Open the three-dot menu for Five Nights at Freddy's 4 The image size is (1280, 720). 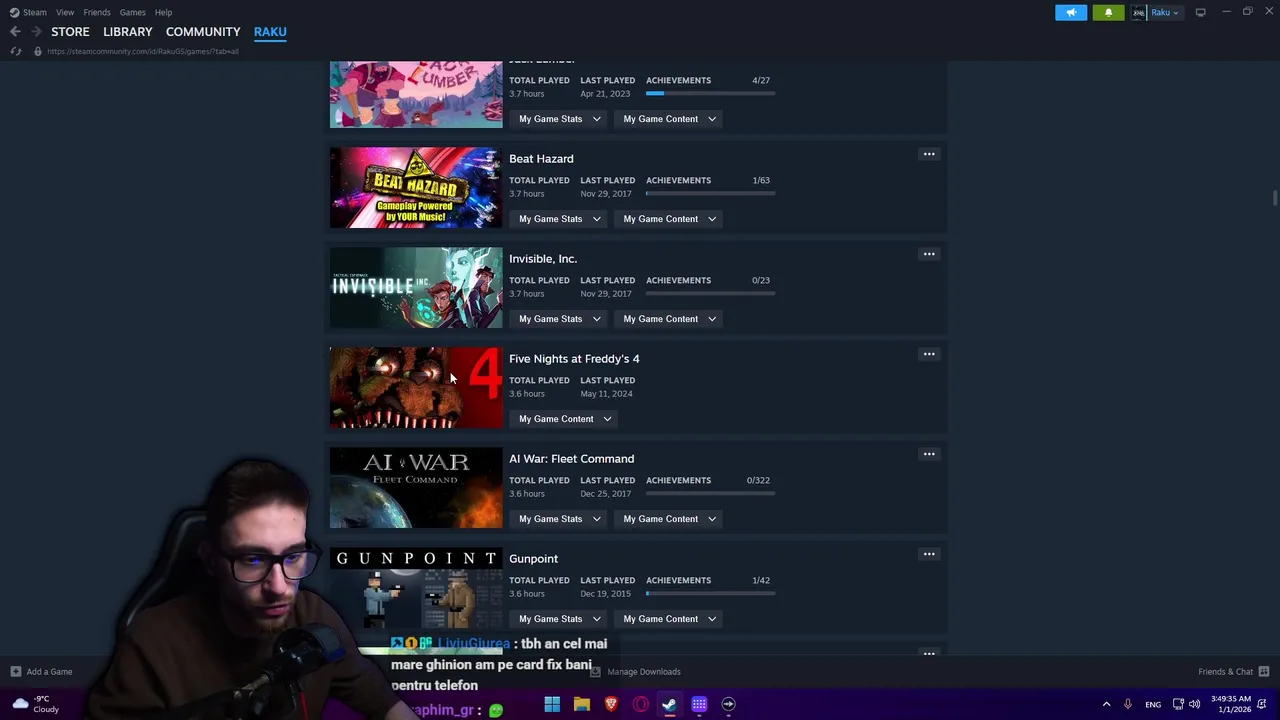coord(929,354)
